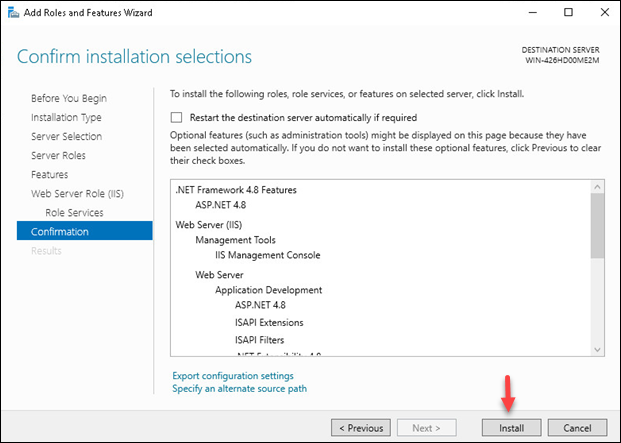Click the selections list scrollbar thumb
The height and width of the screenshot is (443, 621).
point(597,225)
